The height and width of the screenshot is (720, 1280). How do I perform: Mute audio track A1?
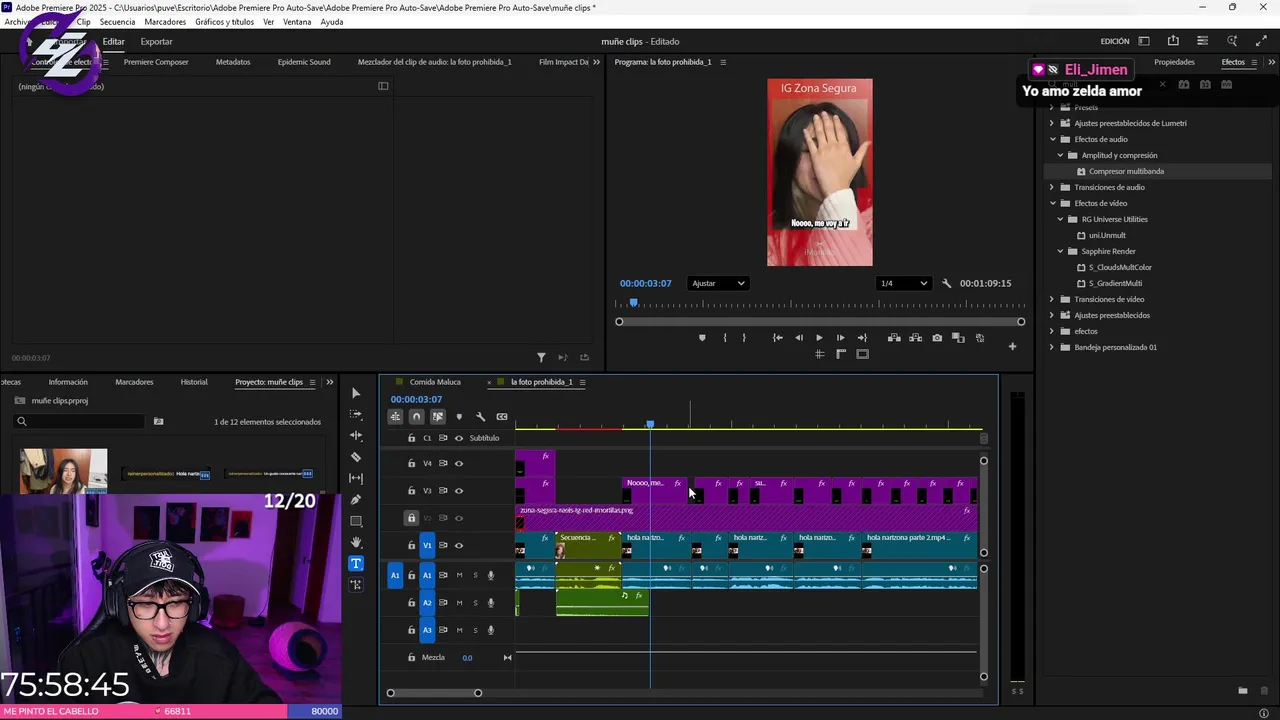coord(459,575)
